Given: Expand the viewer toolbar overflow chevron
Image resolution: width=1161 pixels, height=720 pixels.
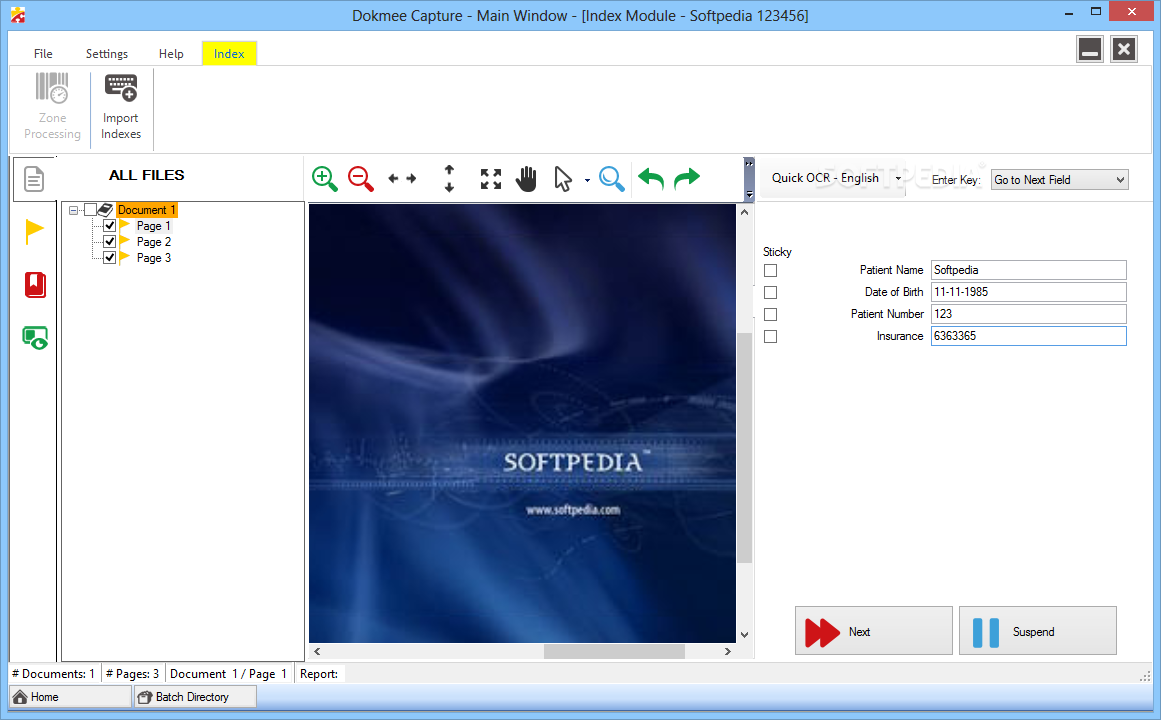Looking at the screenshot, I should point(749,164).
